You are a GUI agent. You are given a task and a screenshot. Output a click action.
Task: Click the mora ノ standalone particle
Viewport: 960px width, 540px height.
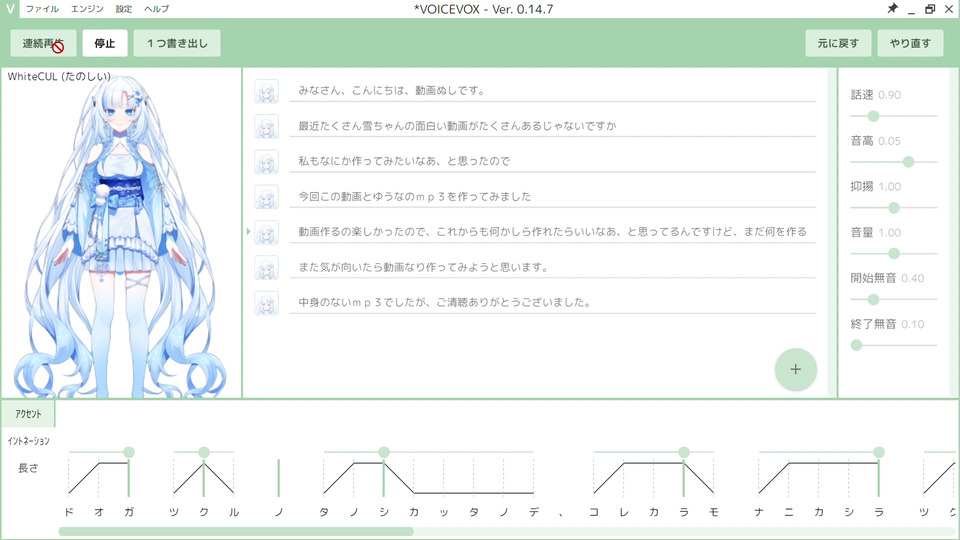[279, 512]
